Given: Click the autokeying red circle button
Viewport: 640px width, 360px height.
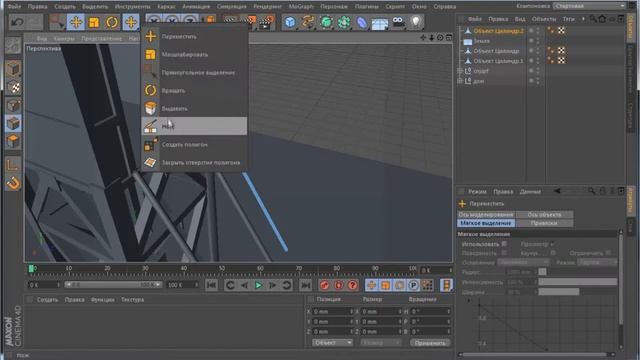Looking at the screenshot, I should tap(338, 285).
